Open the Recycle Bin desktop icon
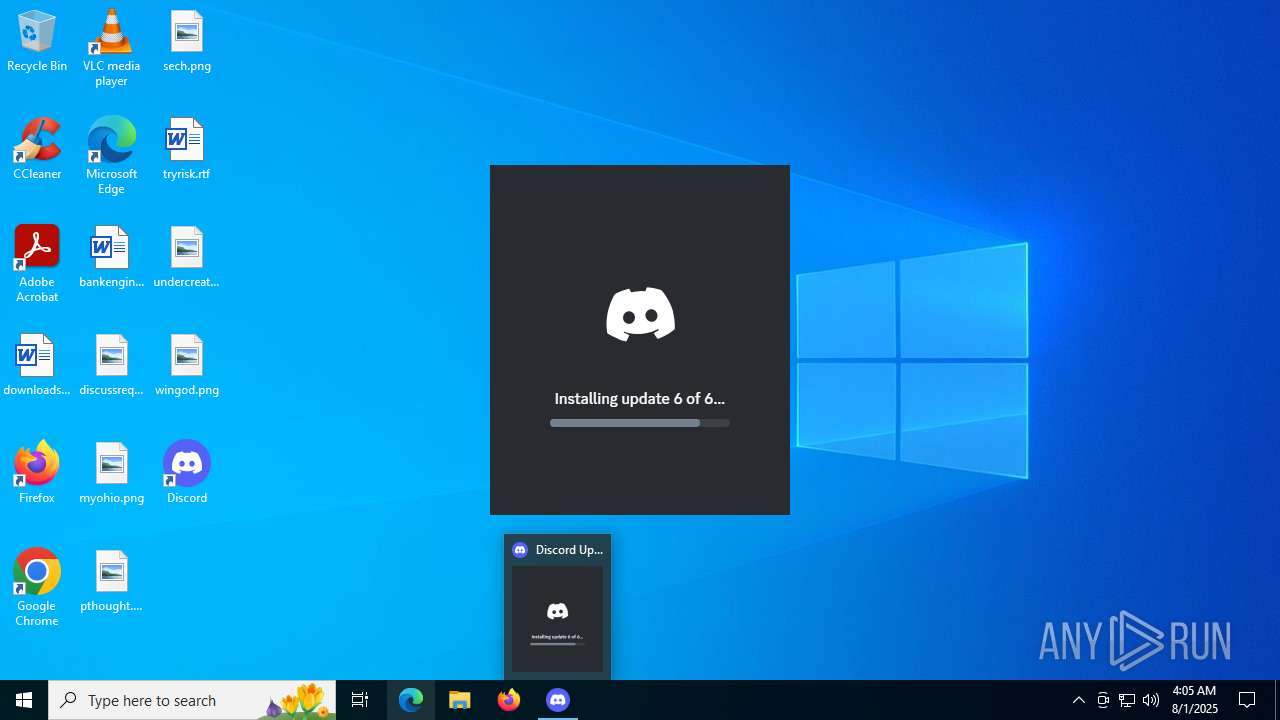 [37, 41]
